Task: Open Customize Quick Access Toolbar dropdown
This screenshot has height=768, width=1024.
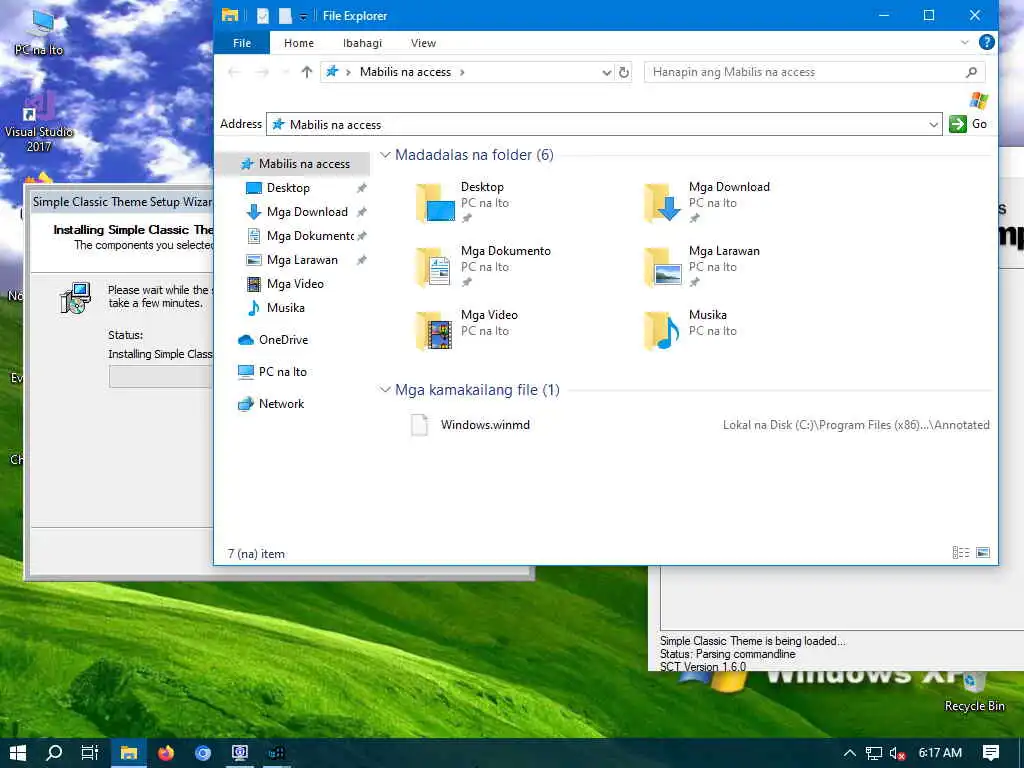Action: (303, 16)
